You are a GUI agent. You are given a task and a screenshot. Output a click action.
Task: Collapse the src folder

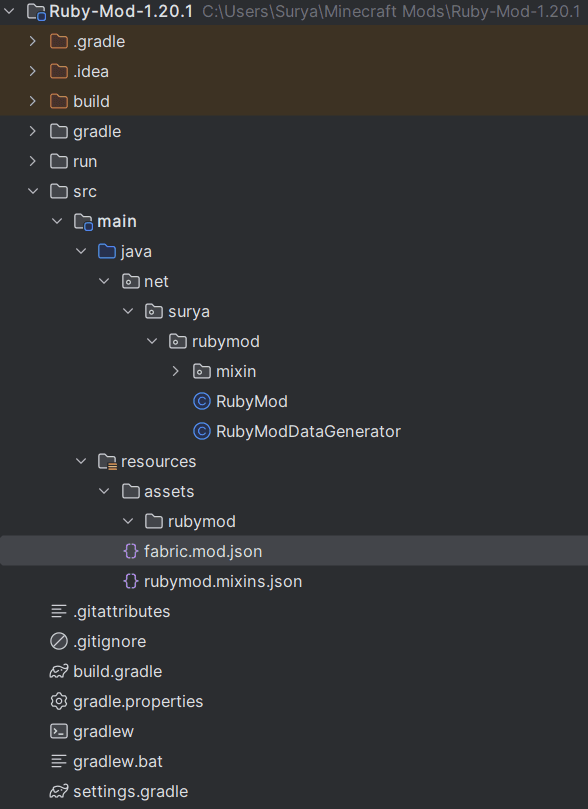pos(33,191)
